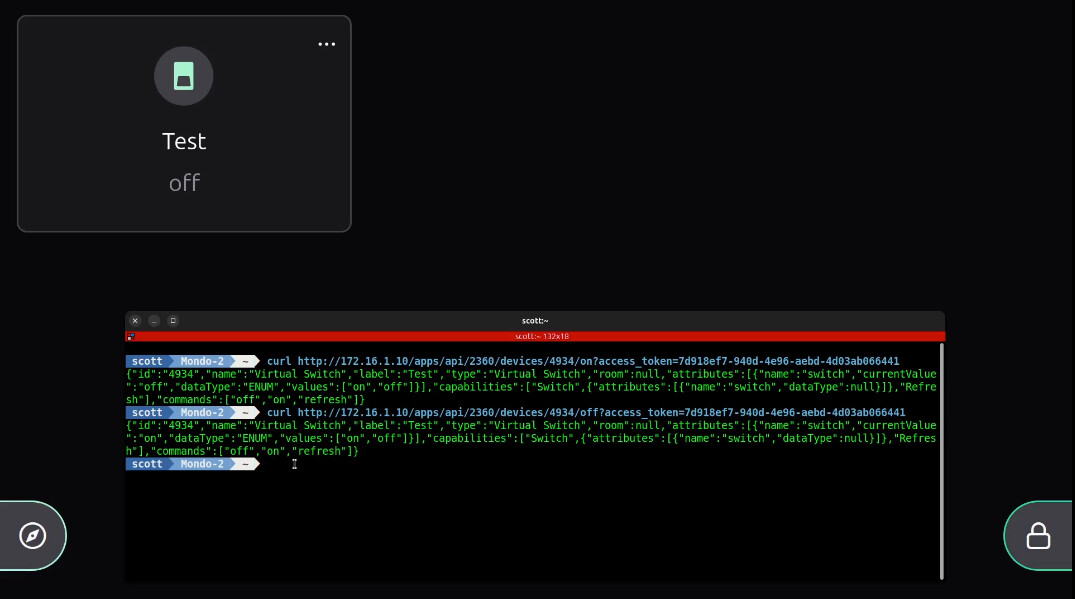Minimize the terminal window
Viewport: 1075px width, 599px height.
pos(154,321)
